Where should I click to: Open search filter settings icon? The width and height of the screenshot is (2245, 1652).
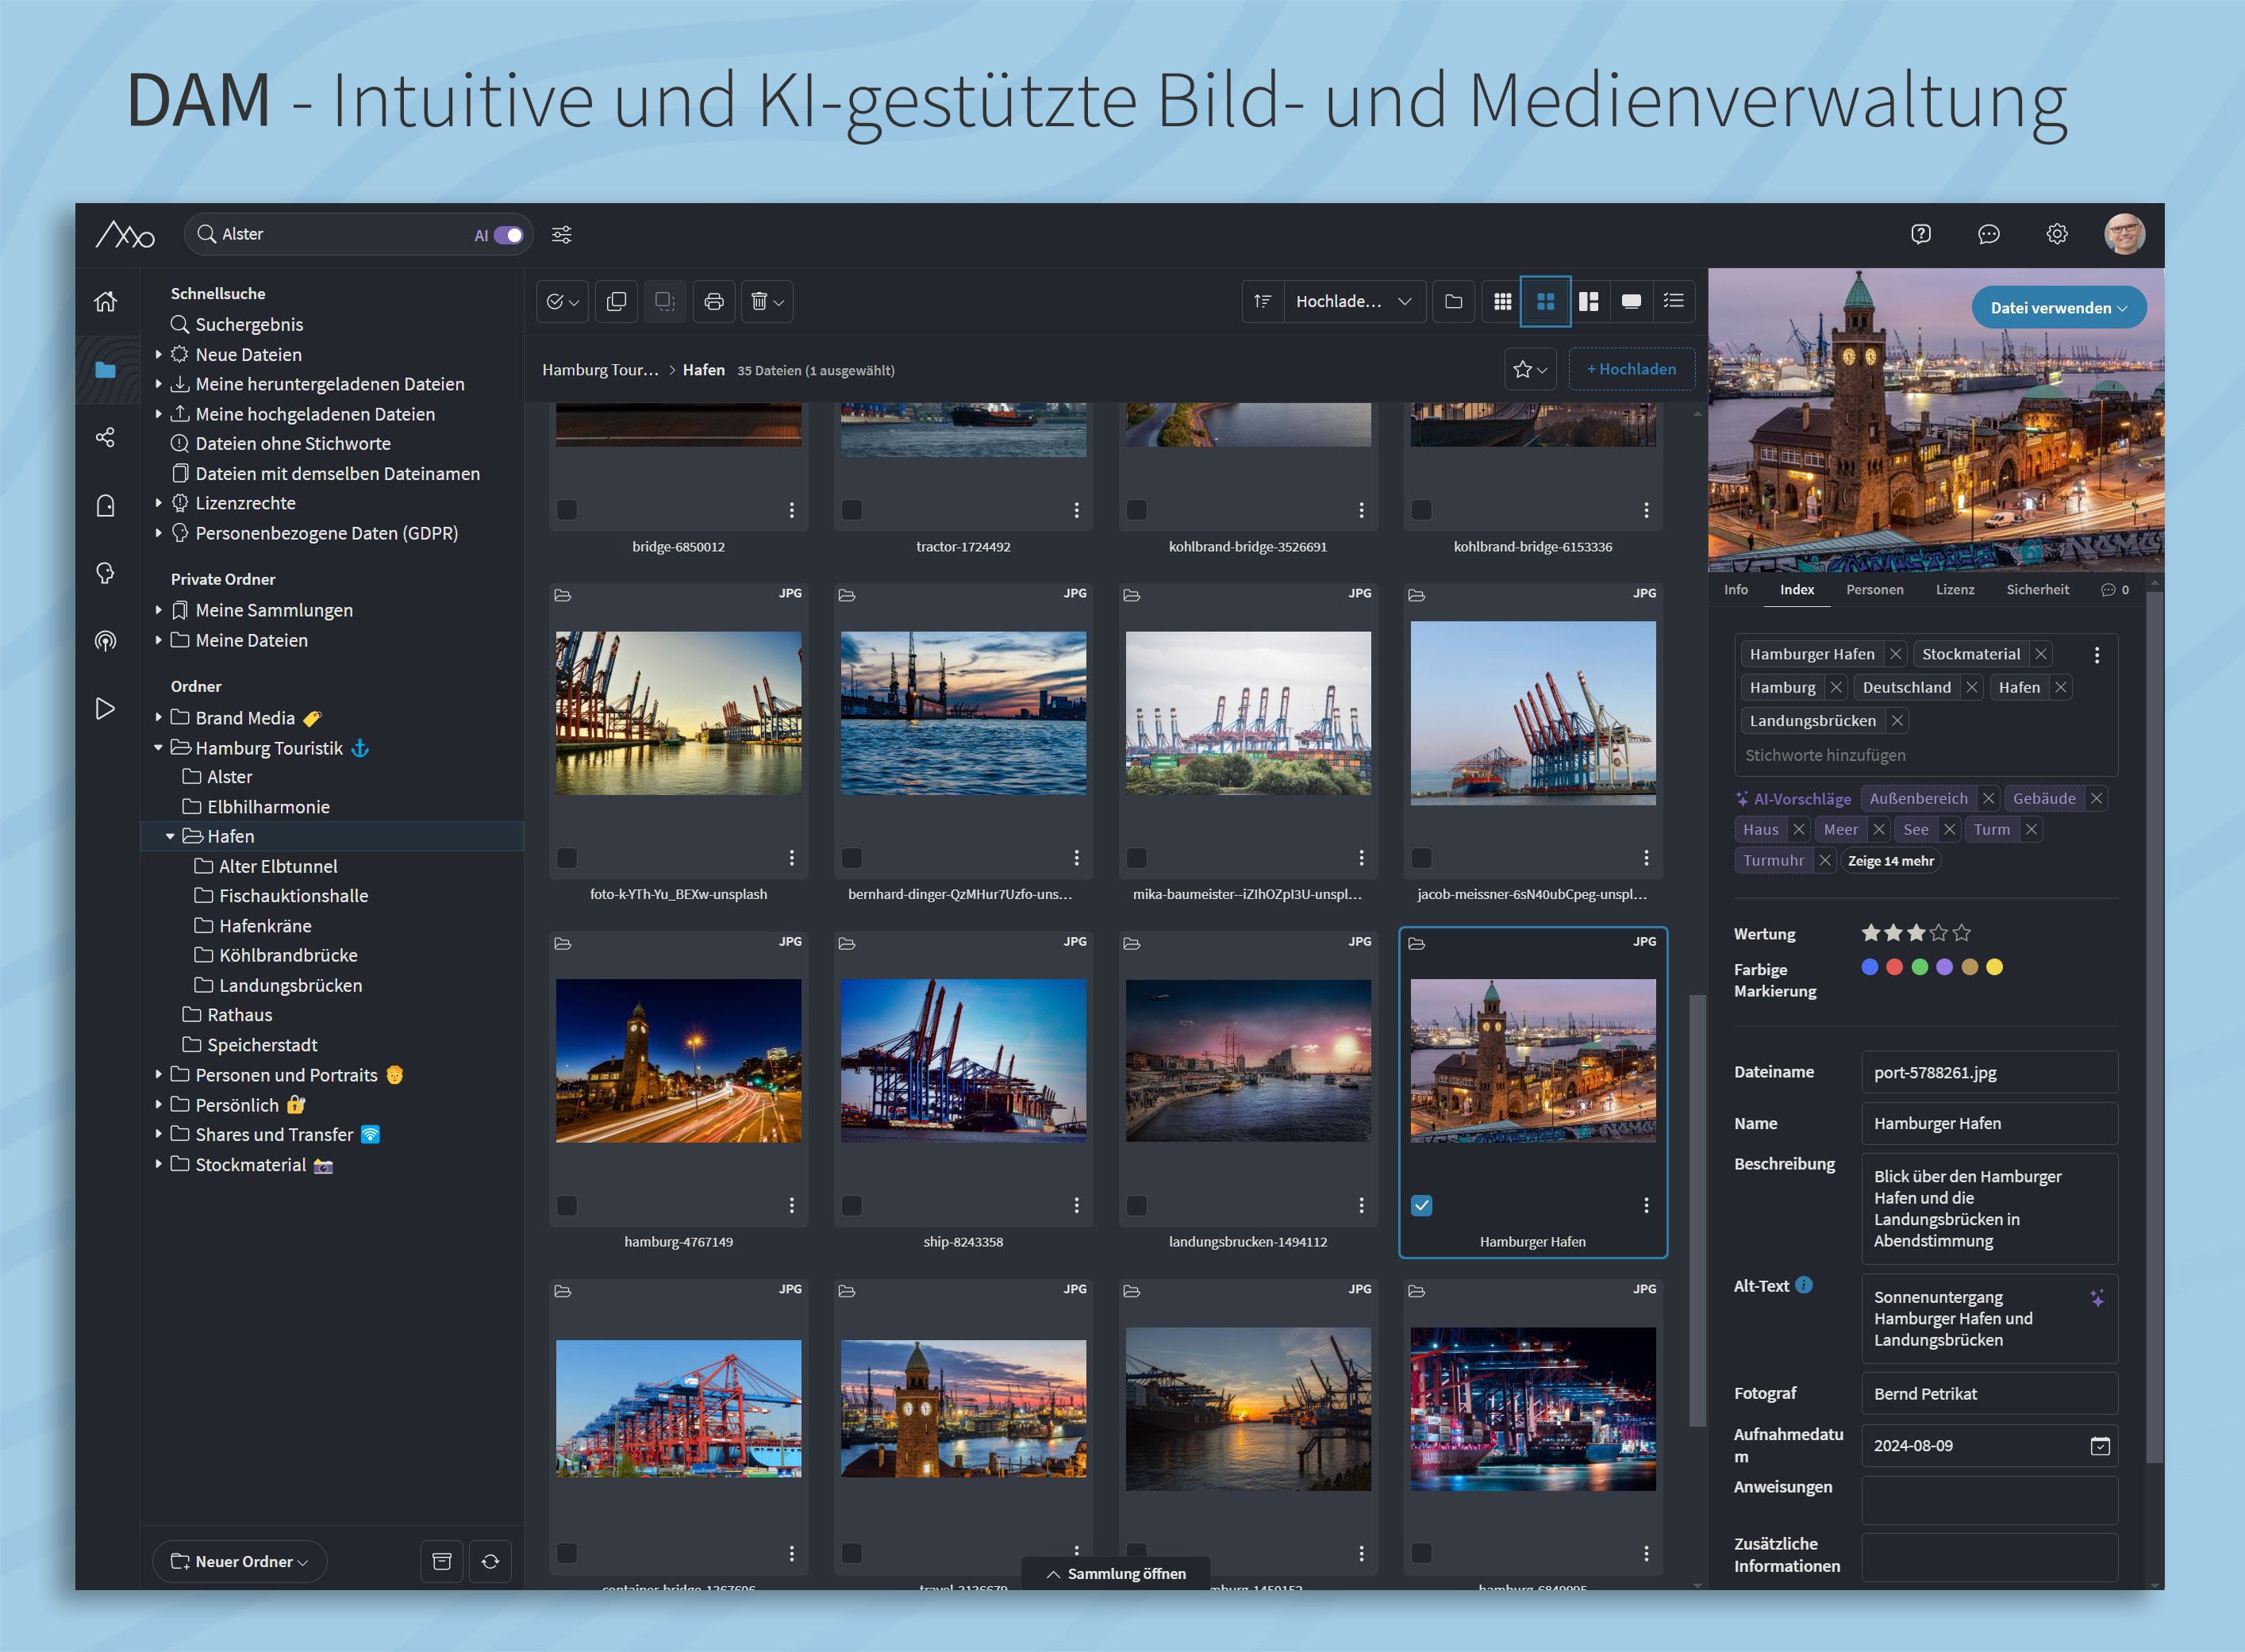pyautogui.click(x=562, y=235)
